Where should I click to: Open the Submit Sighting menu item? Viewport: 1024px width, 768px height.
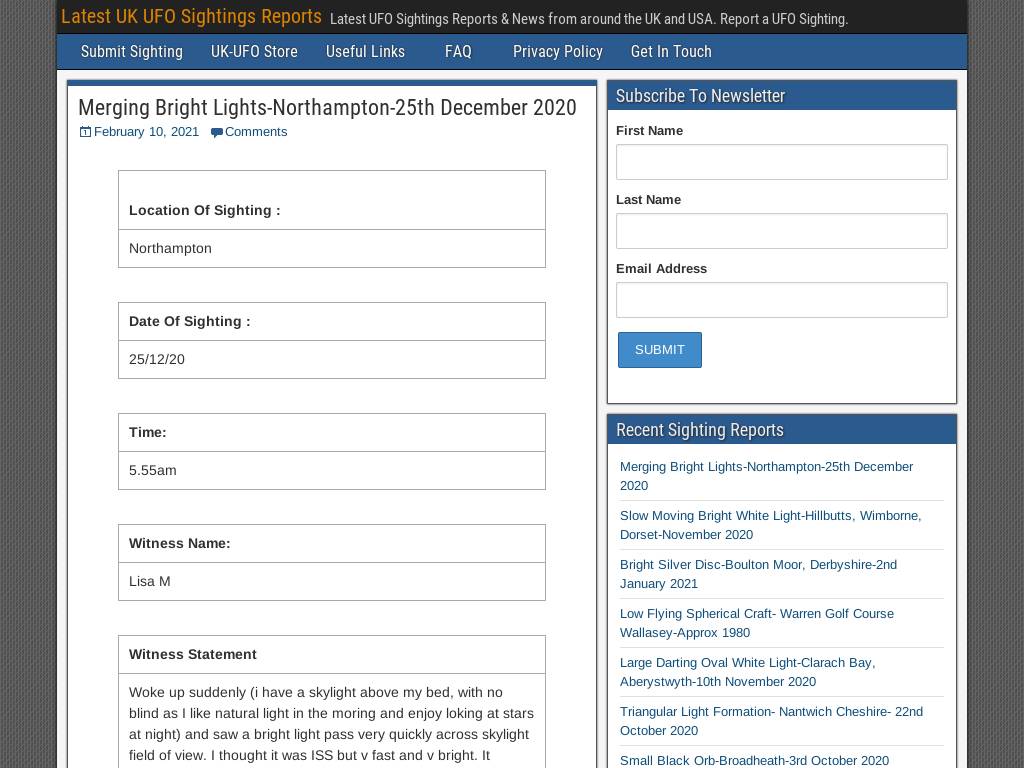pos(132,52)
